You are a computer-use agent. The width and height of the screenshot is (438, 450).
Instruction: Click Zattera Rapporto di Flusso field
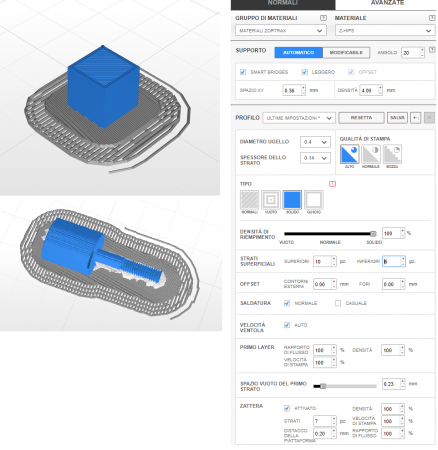point(391,433)
